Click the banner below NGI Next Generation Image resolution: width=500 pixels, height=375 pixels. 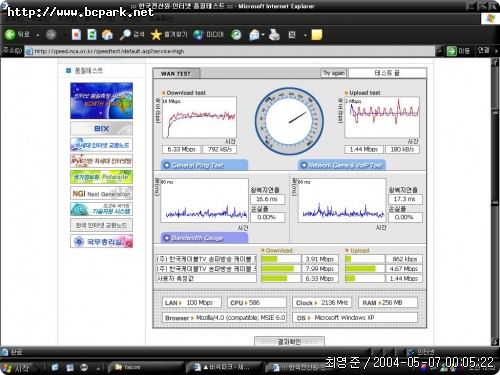pos(101,209)
